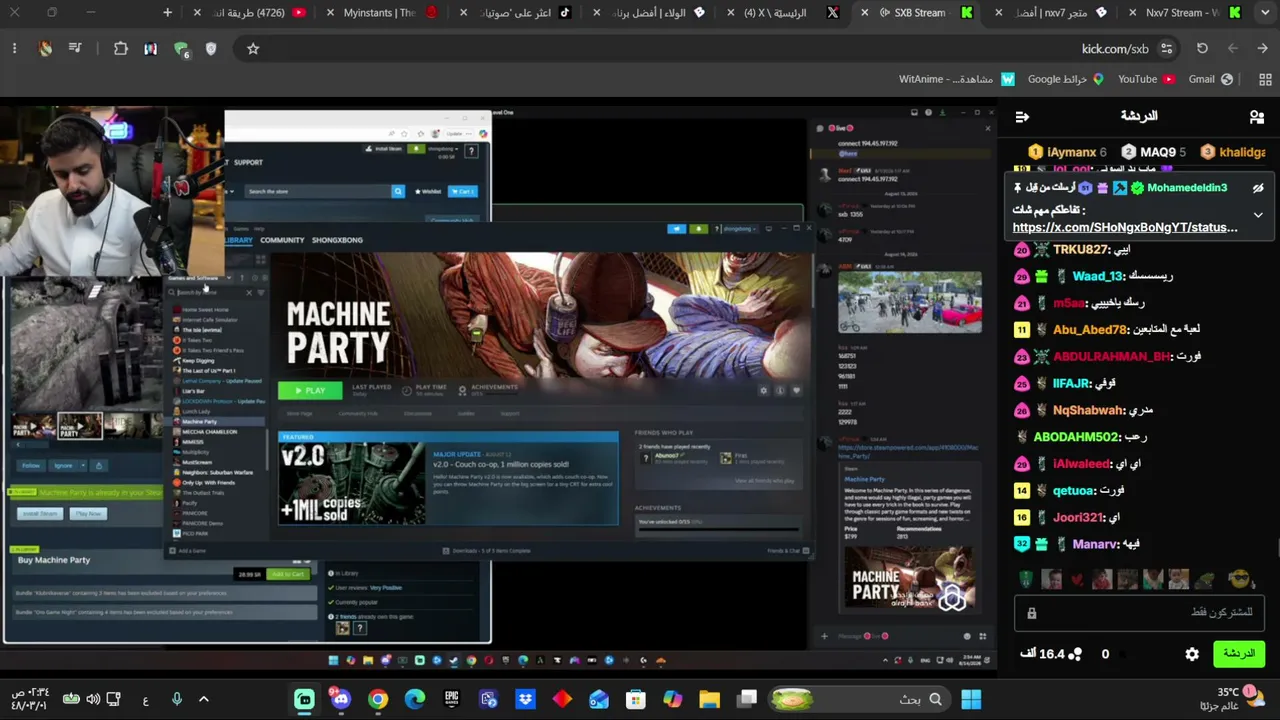Switch to COMMUNITY tab in Steam window
The height and width of the screenshot is (720, 1280).
[x=282, y=240]
